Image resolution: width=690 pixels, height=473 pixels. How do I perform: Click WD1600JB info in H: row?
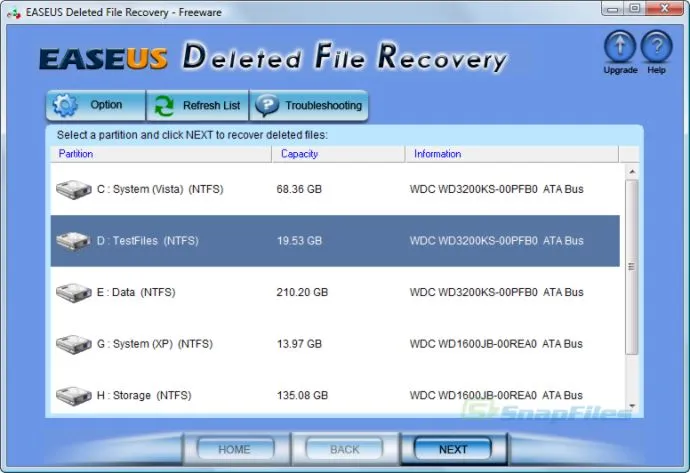[x=496, y=395]
